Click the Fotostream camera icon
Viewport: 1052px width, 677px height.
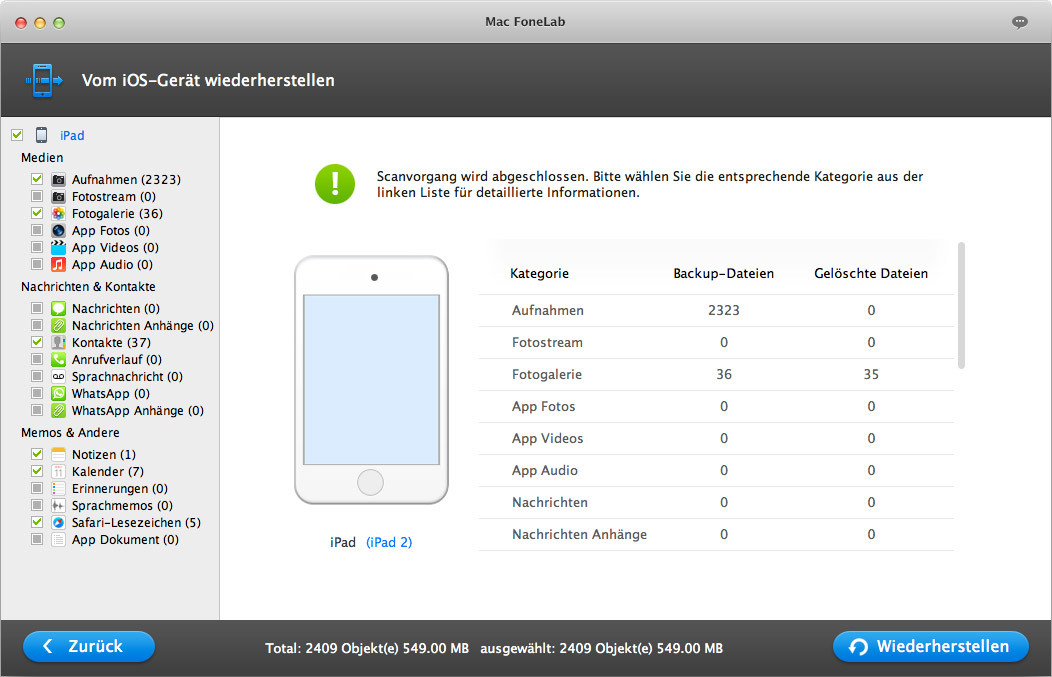[x=58, y=197]
